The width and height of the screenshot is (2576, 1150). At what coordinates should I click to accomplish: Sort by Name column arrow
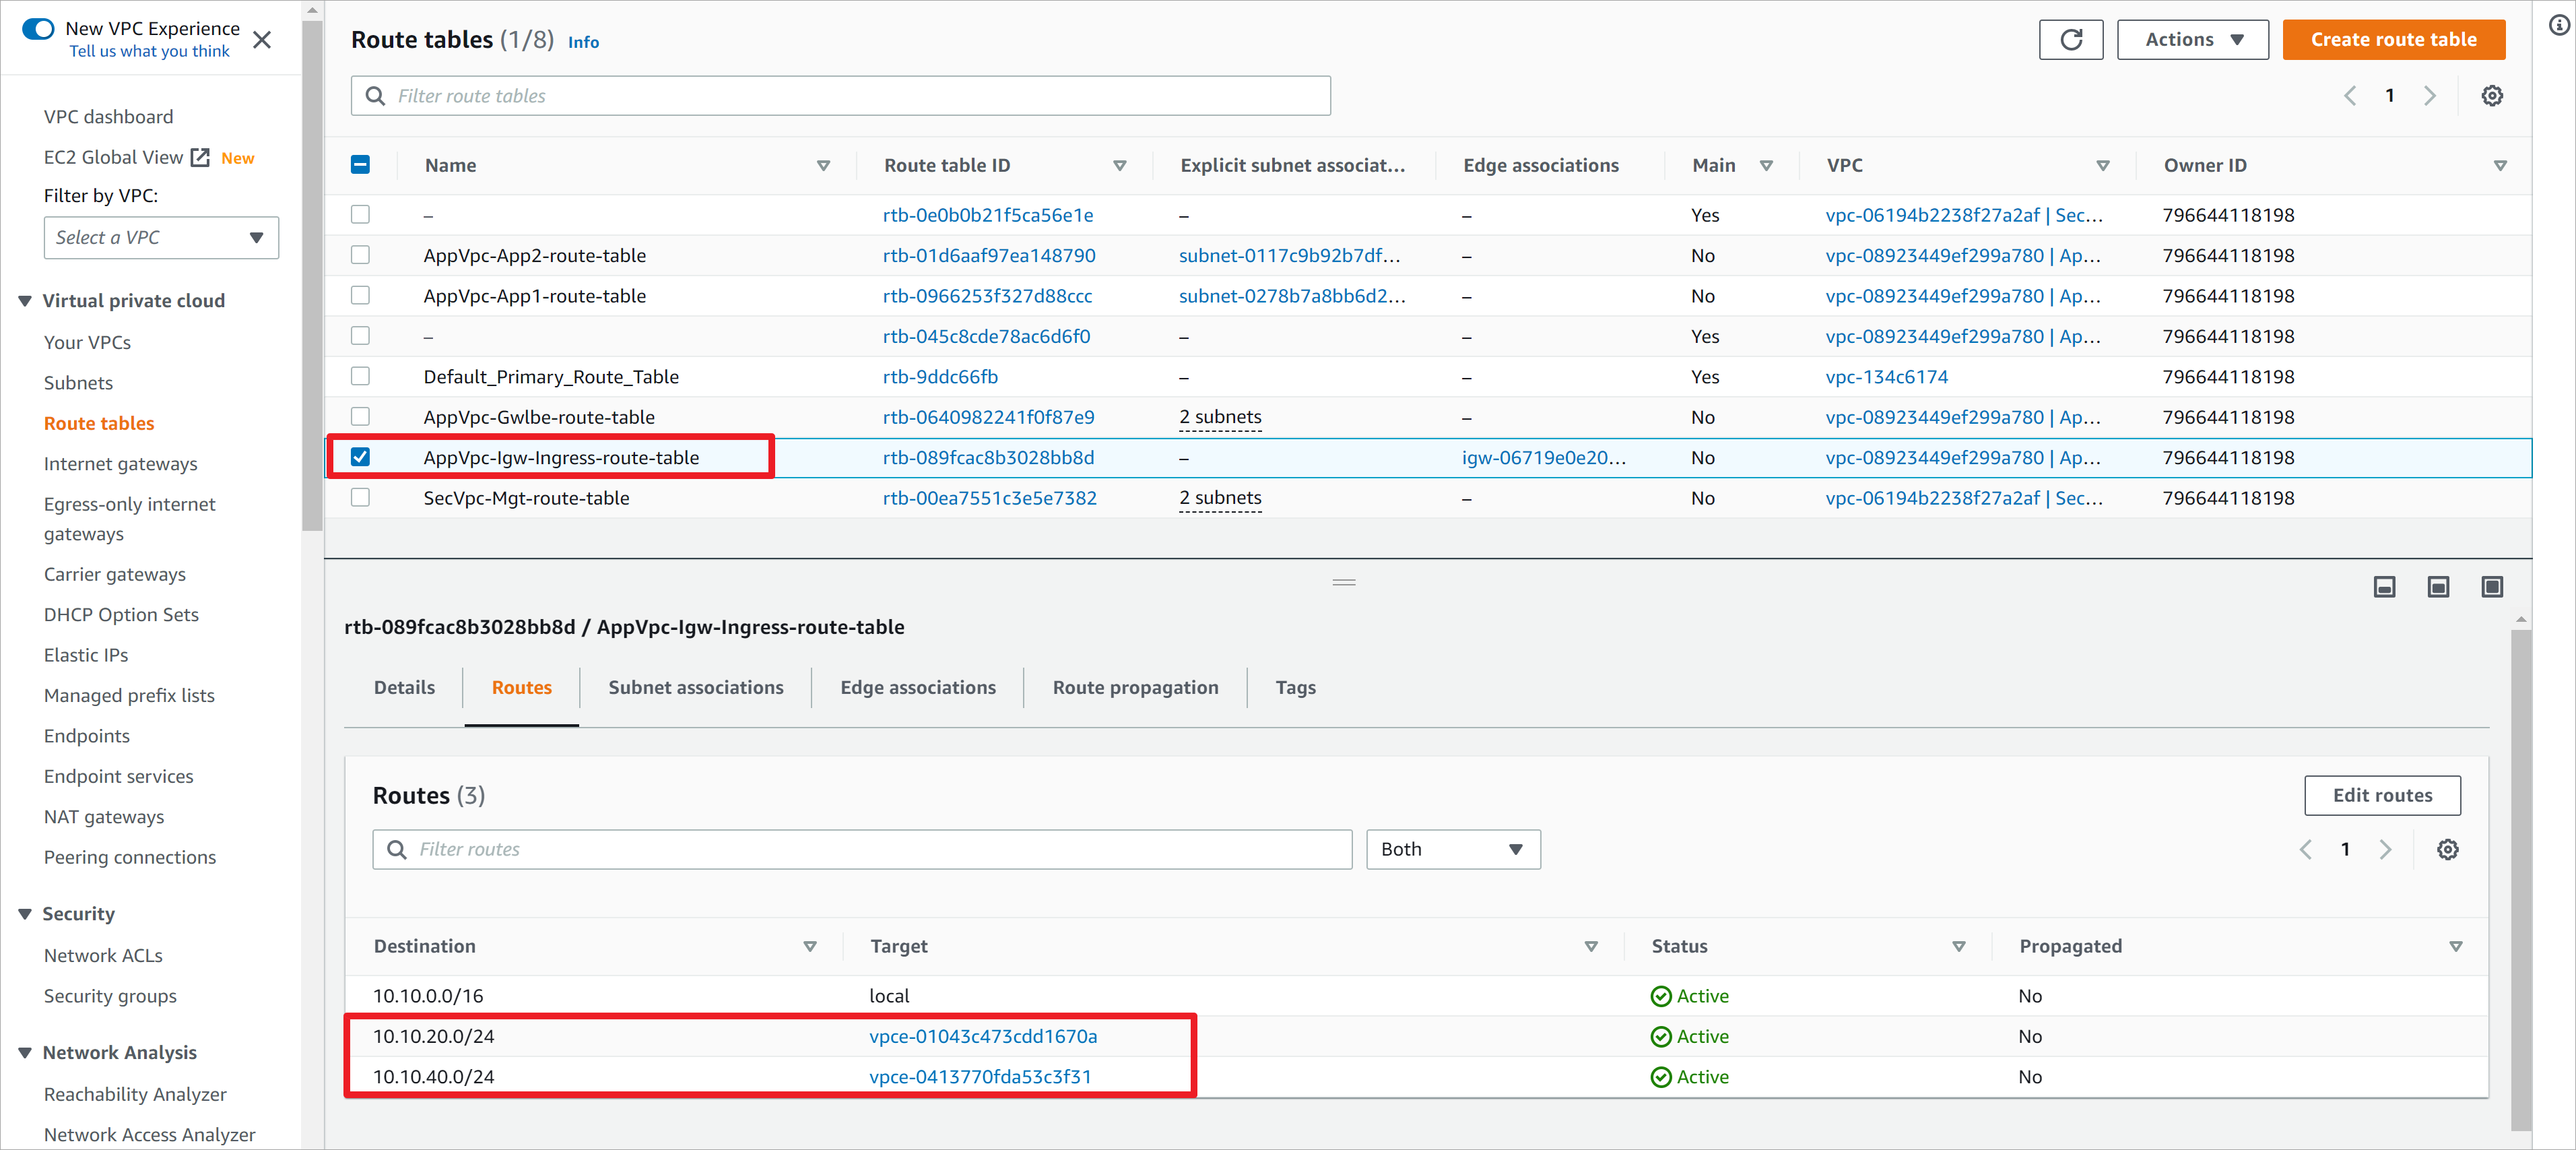(823, 166)
